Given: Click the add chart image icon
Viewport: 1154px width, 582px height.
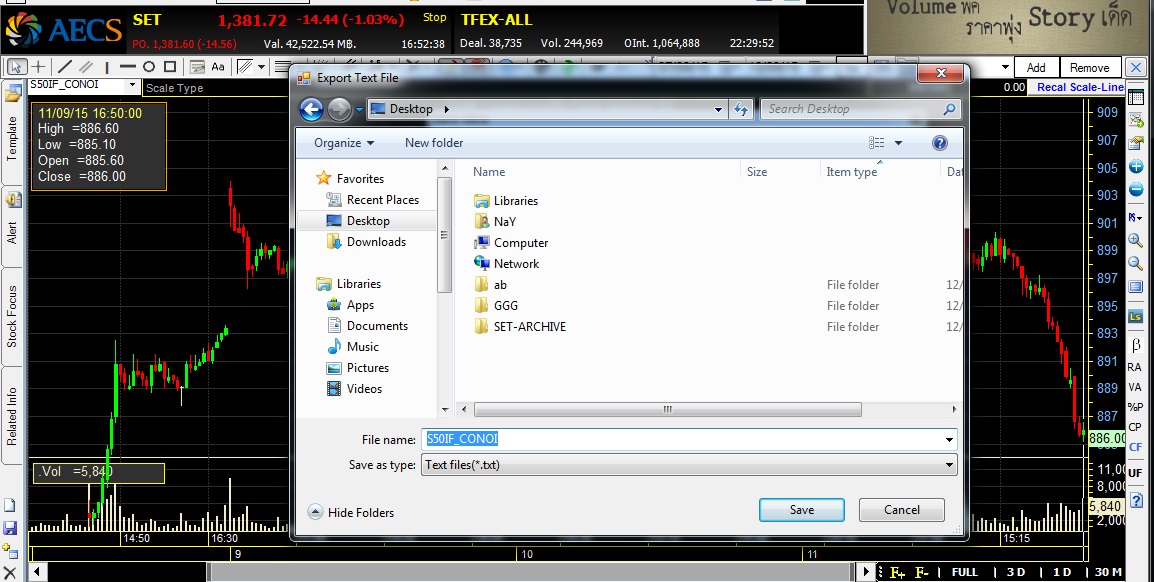Looking at the screenshot, I should (x=1136, y=118).
